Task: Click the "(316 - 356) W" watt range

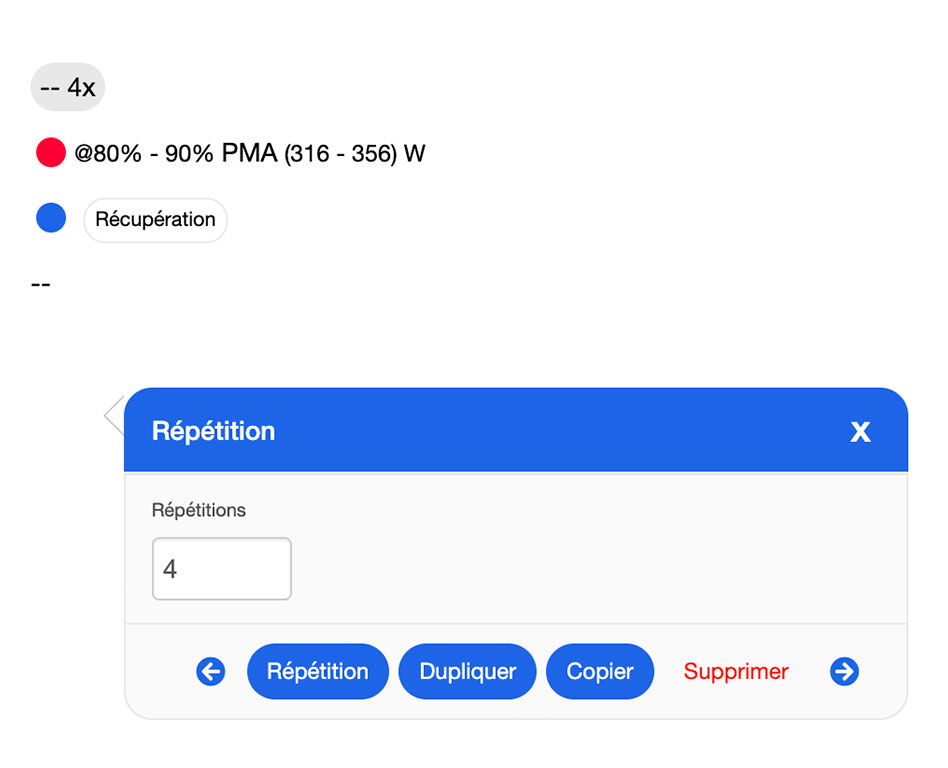Action: pyautogui.click(x=354, y=154)
